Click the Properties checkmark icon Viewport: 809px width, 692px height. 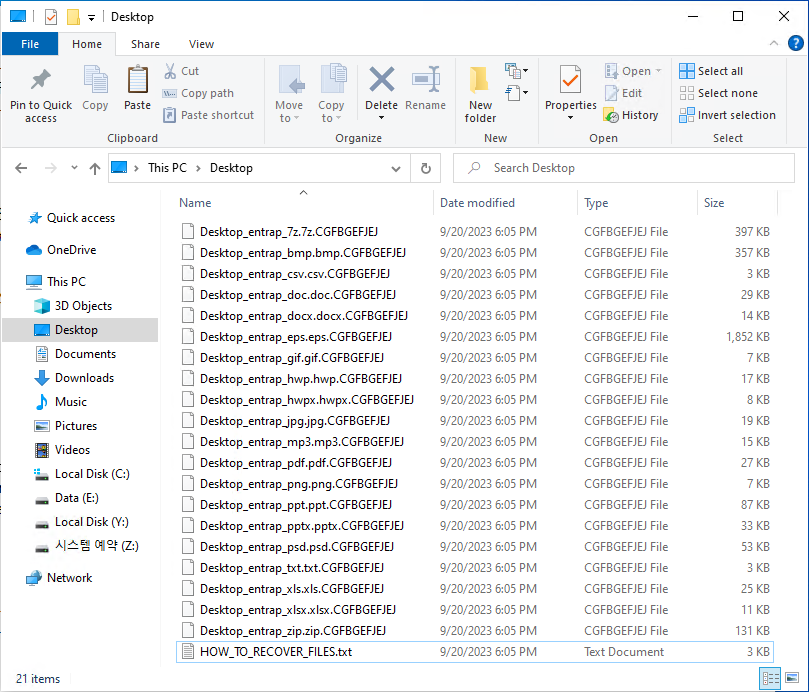[x=570, y=80]
